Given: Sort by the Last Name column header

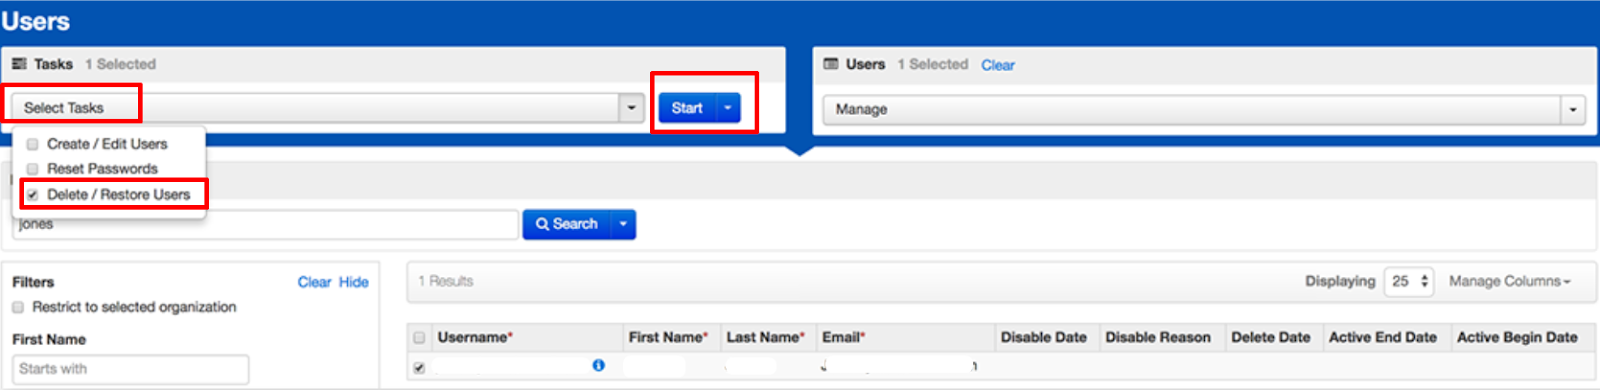Looking at the screenshot, I should click(766, 338).
